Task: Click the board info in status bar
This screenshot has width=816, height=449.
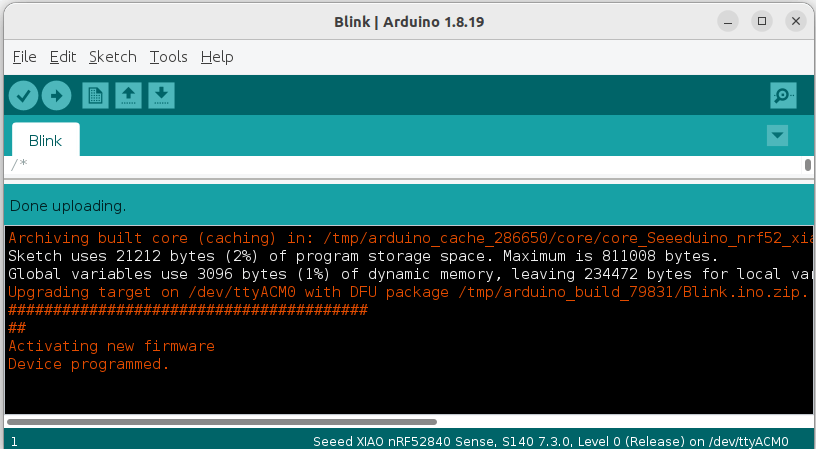Action: click(550, 441)
